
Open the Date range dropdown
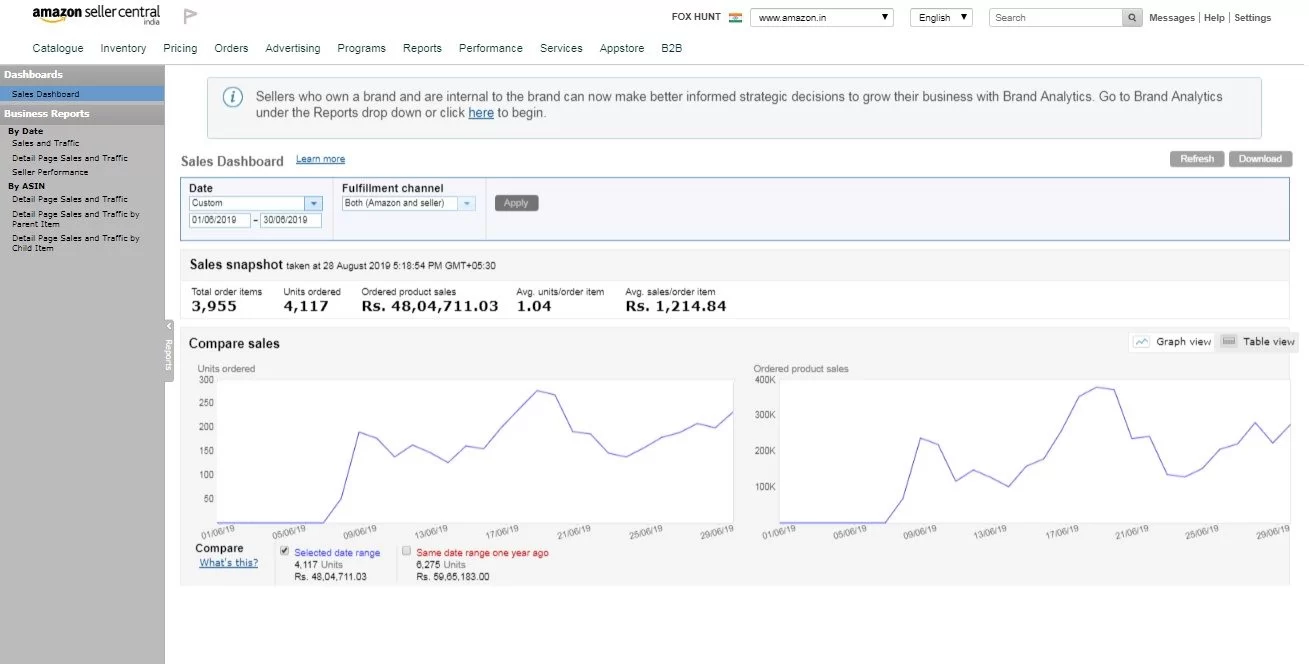(x=313, y=203)
